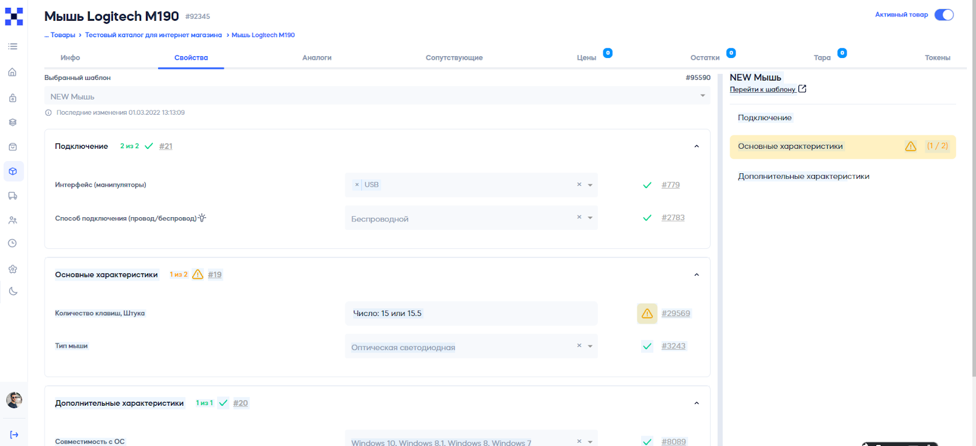Collapse the Дополнительные характеристики section
The width and height of the screenshot is (976, 446).
tap(697, 403)
